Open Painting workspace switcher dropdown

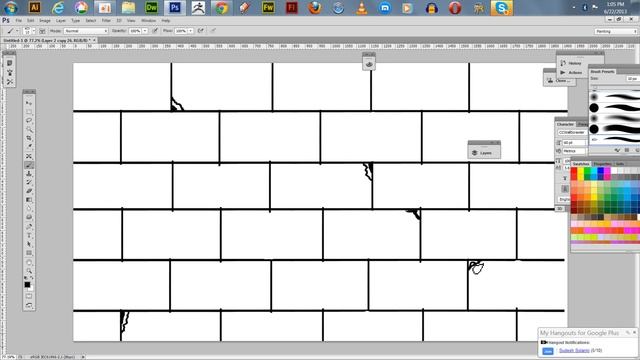pyautogui.click(x=616, y=31)
